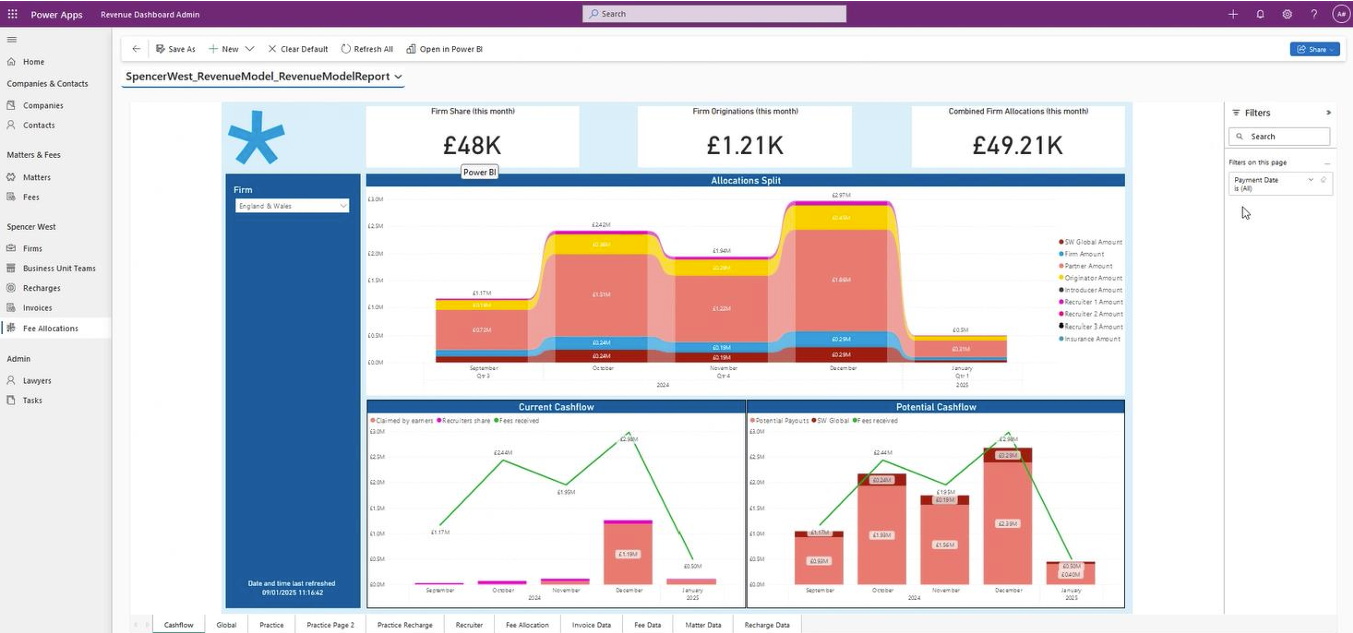Click Open in Power BI

[444, 49]
